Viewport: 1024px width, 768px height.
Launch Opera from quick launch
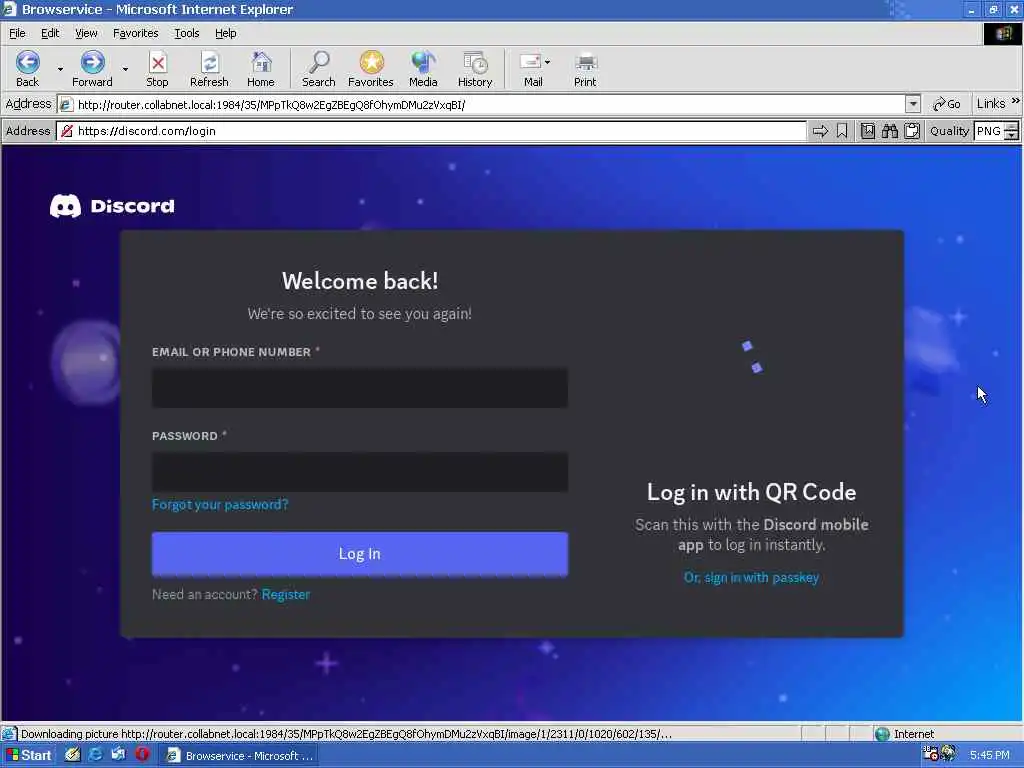tap(142, 755)
